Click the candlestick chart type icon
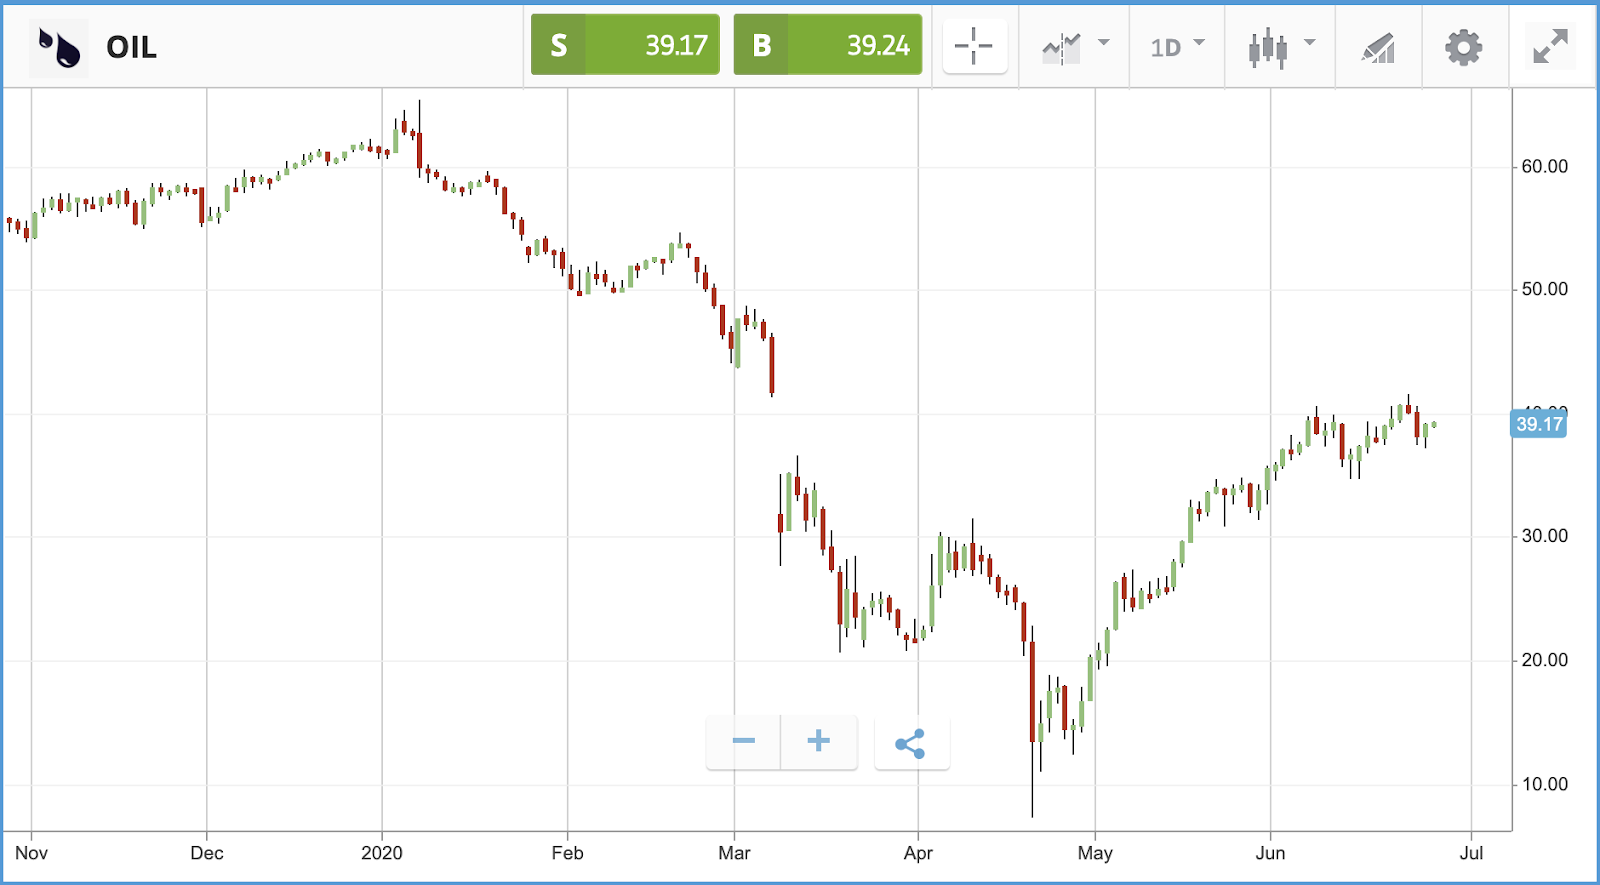The height and width of the screenshot is (885, 1600). coord(1267,47)
